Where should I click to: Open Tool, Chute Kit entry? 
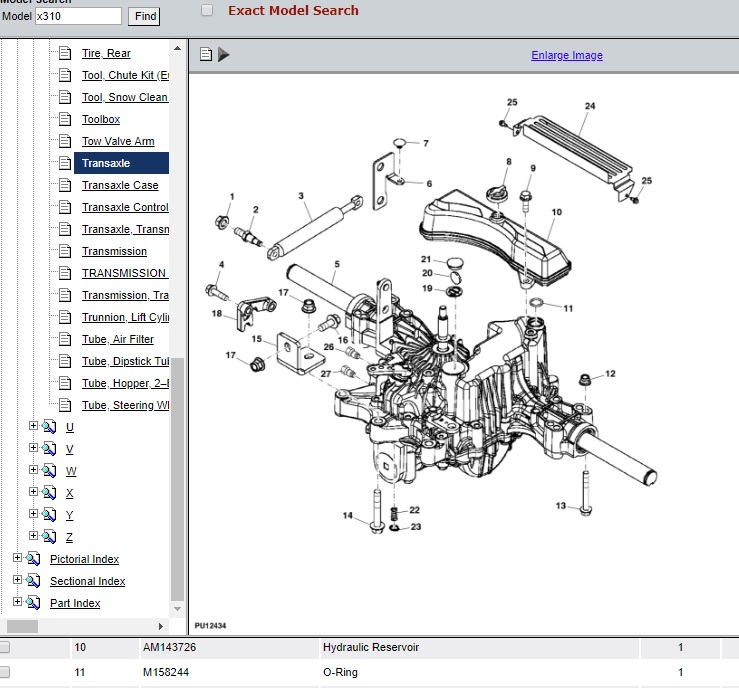125,75
